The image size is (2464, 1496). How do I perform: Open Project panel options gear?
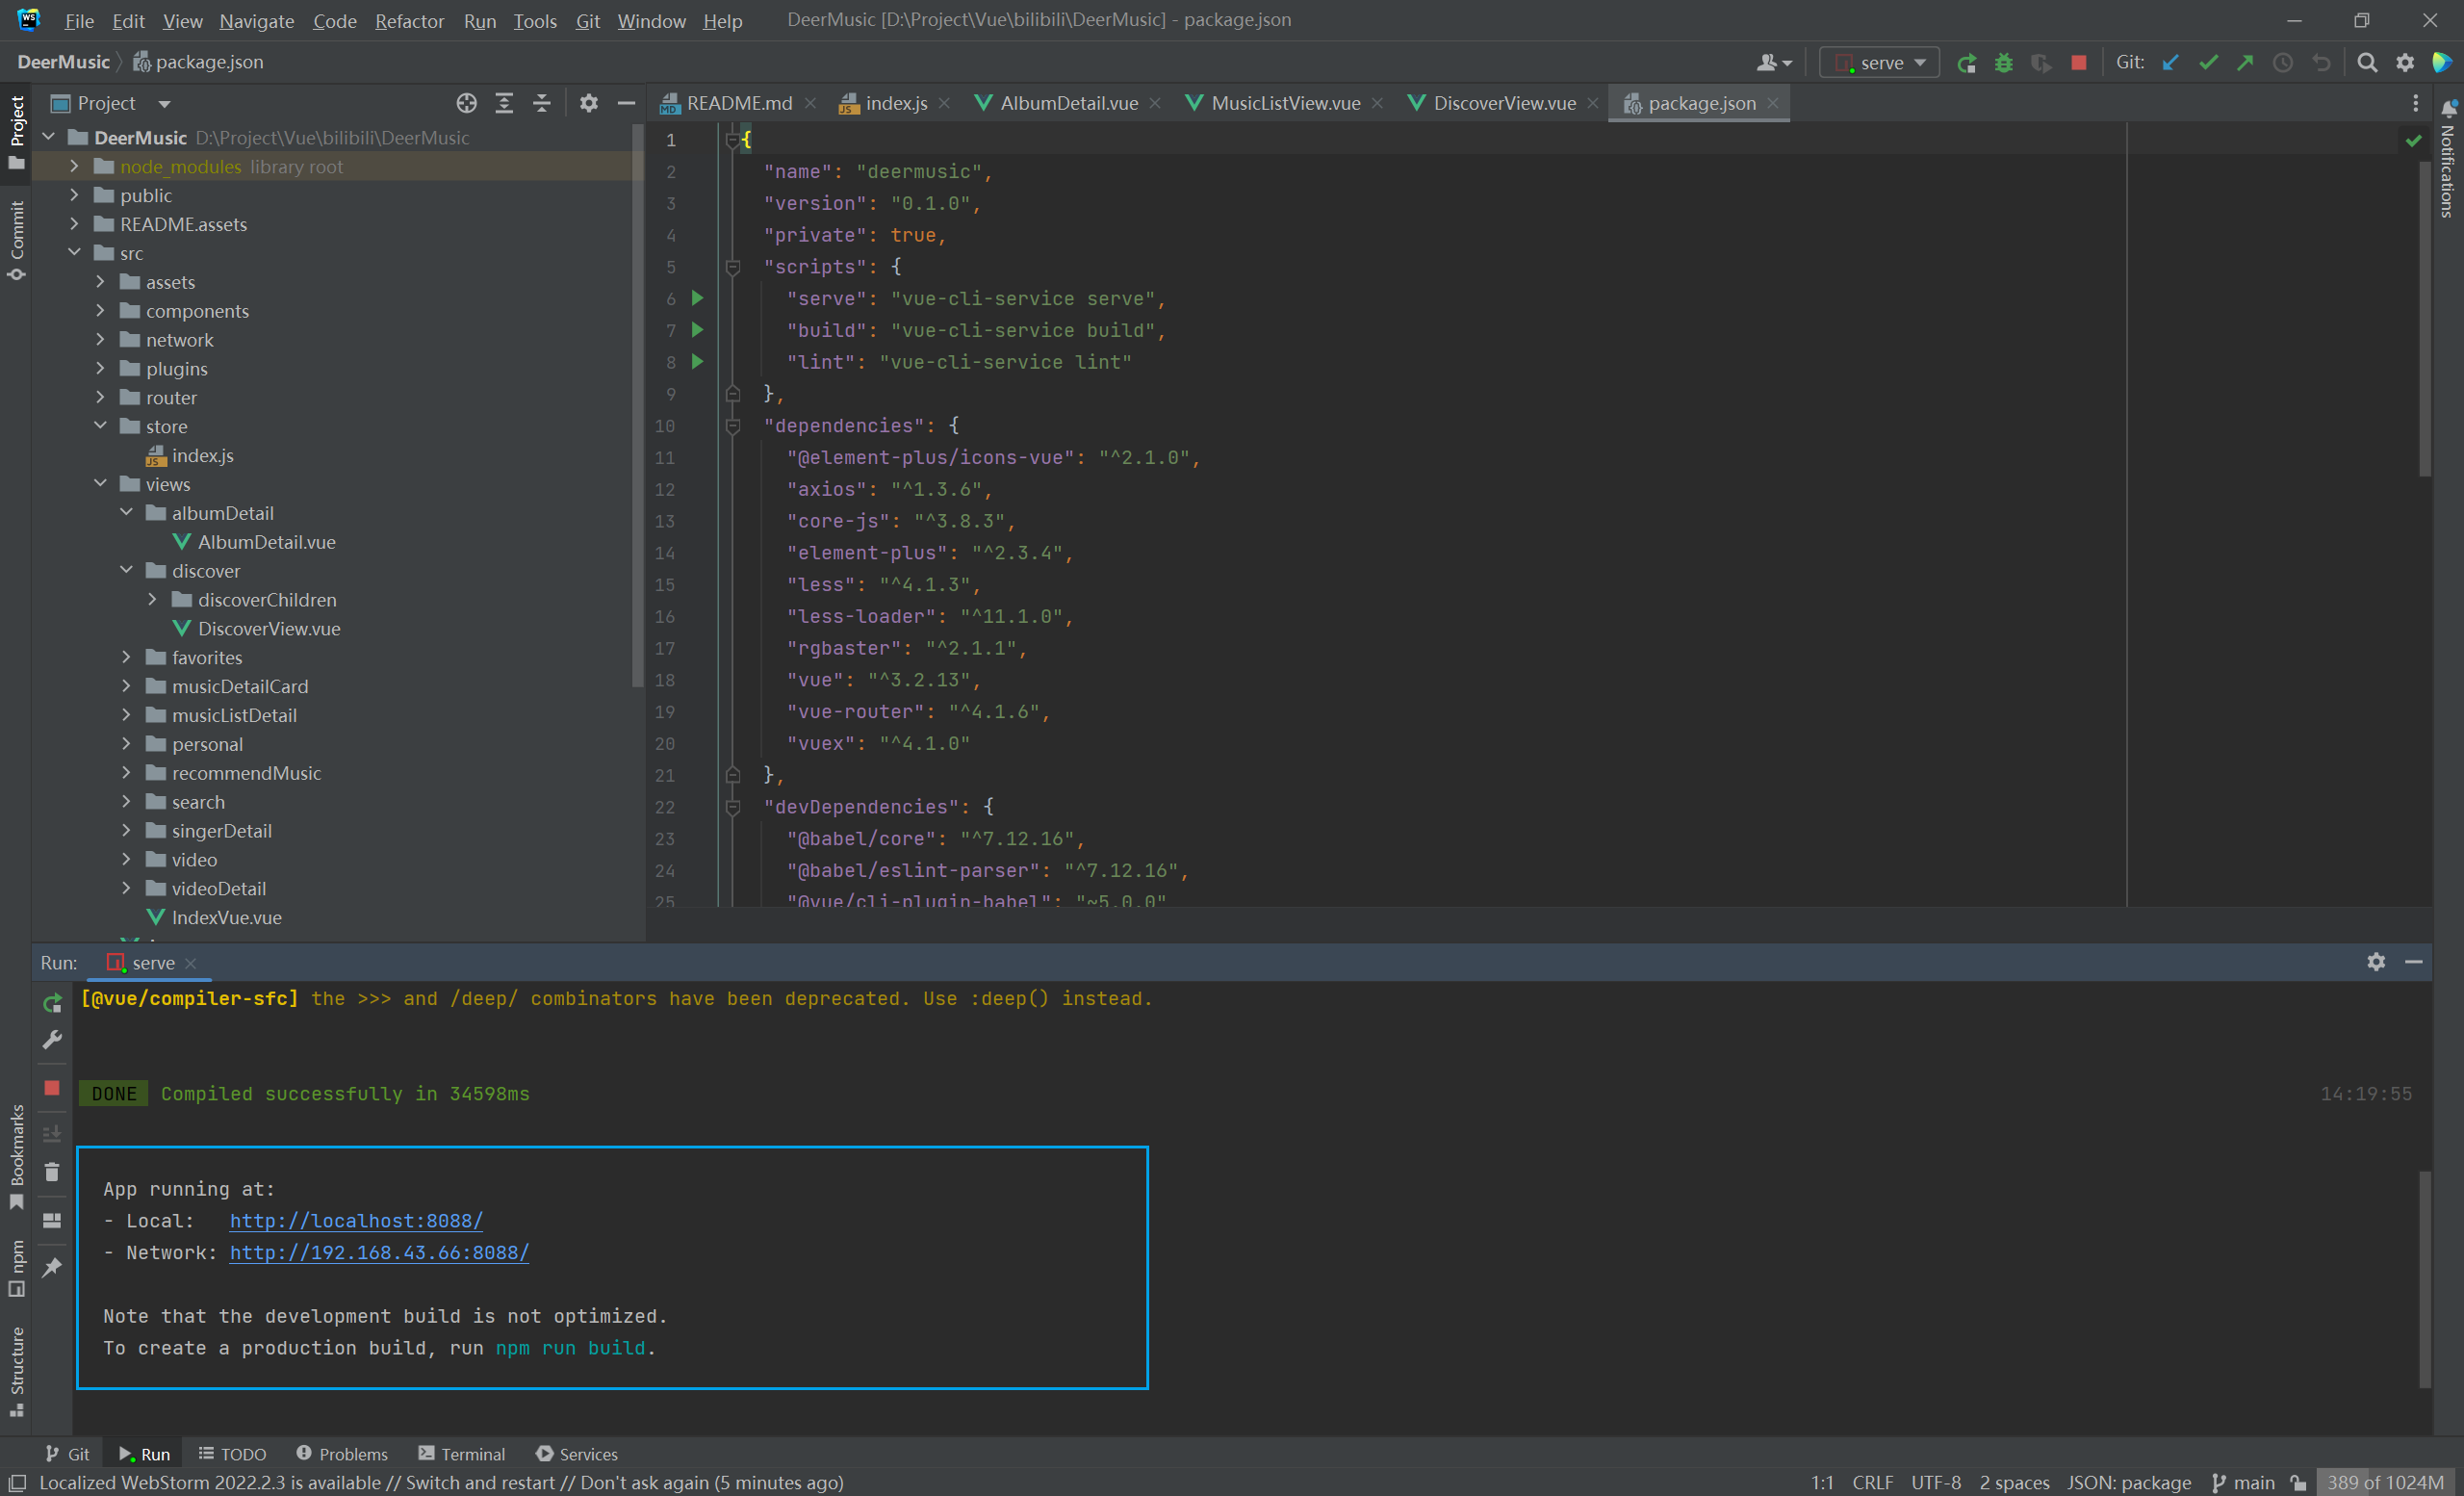(x=589, y=103)
